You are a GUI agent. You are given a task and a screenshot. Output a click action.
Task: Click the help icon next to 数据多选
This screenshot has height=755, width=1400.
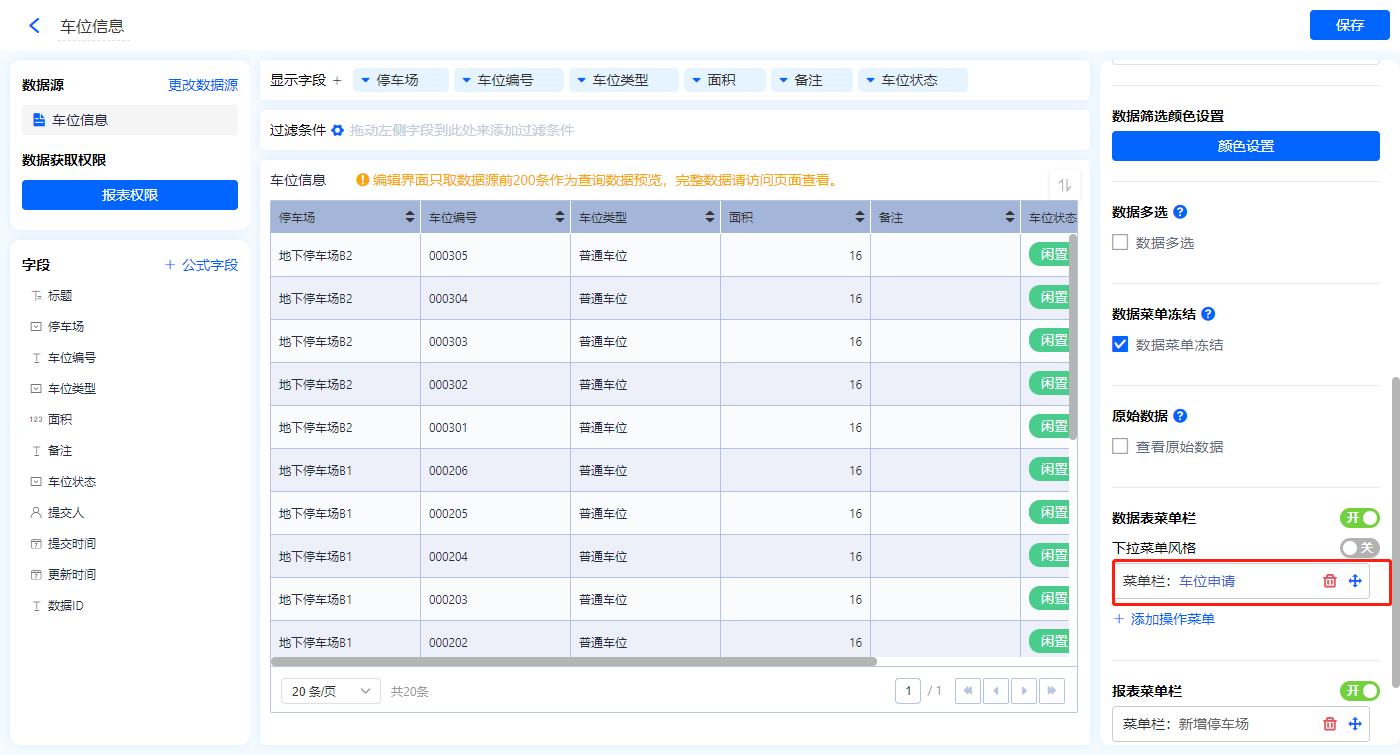[1180, 212]
